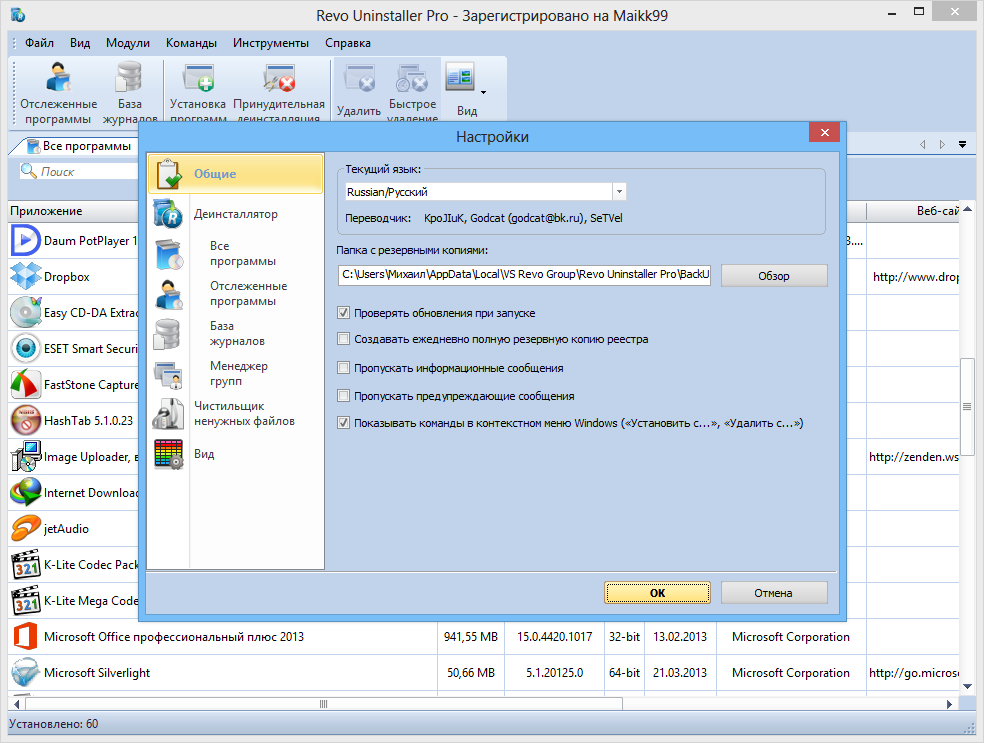
Task: Expand the Вид toolbar dropdown arrow
Action: click(x=483, y=93)
